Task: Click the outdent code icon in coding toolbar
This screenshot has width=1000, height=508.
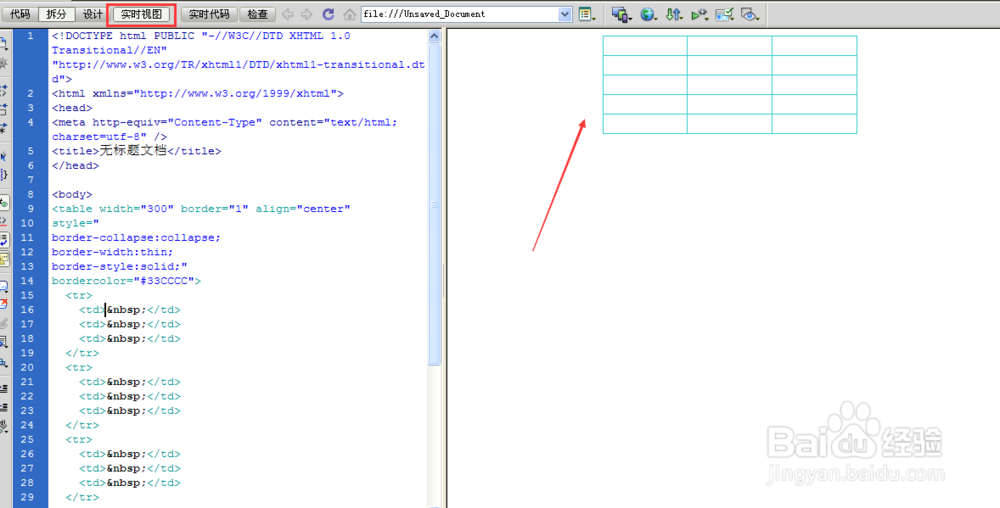Action: pos(4,407)
